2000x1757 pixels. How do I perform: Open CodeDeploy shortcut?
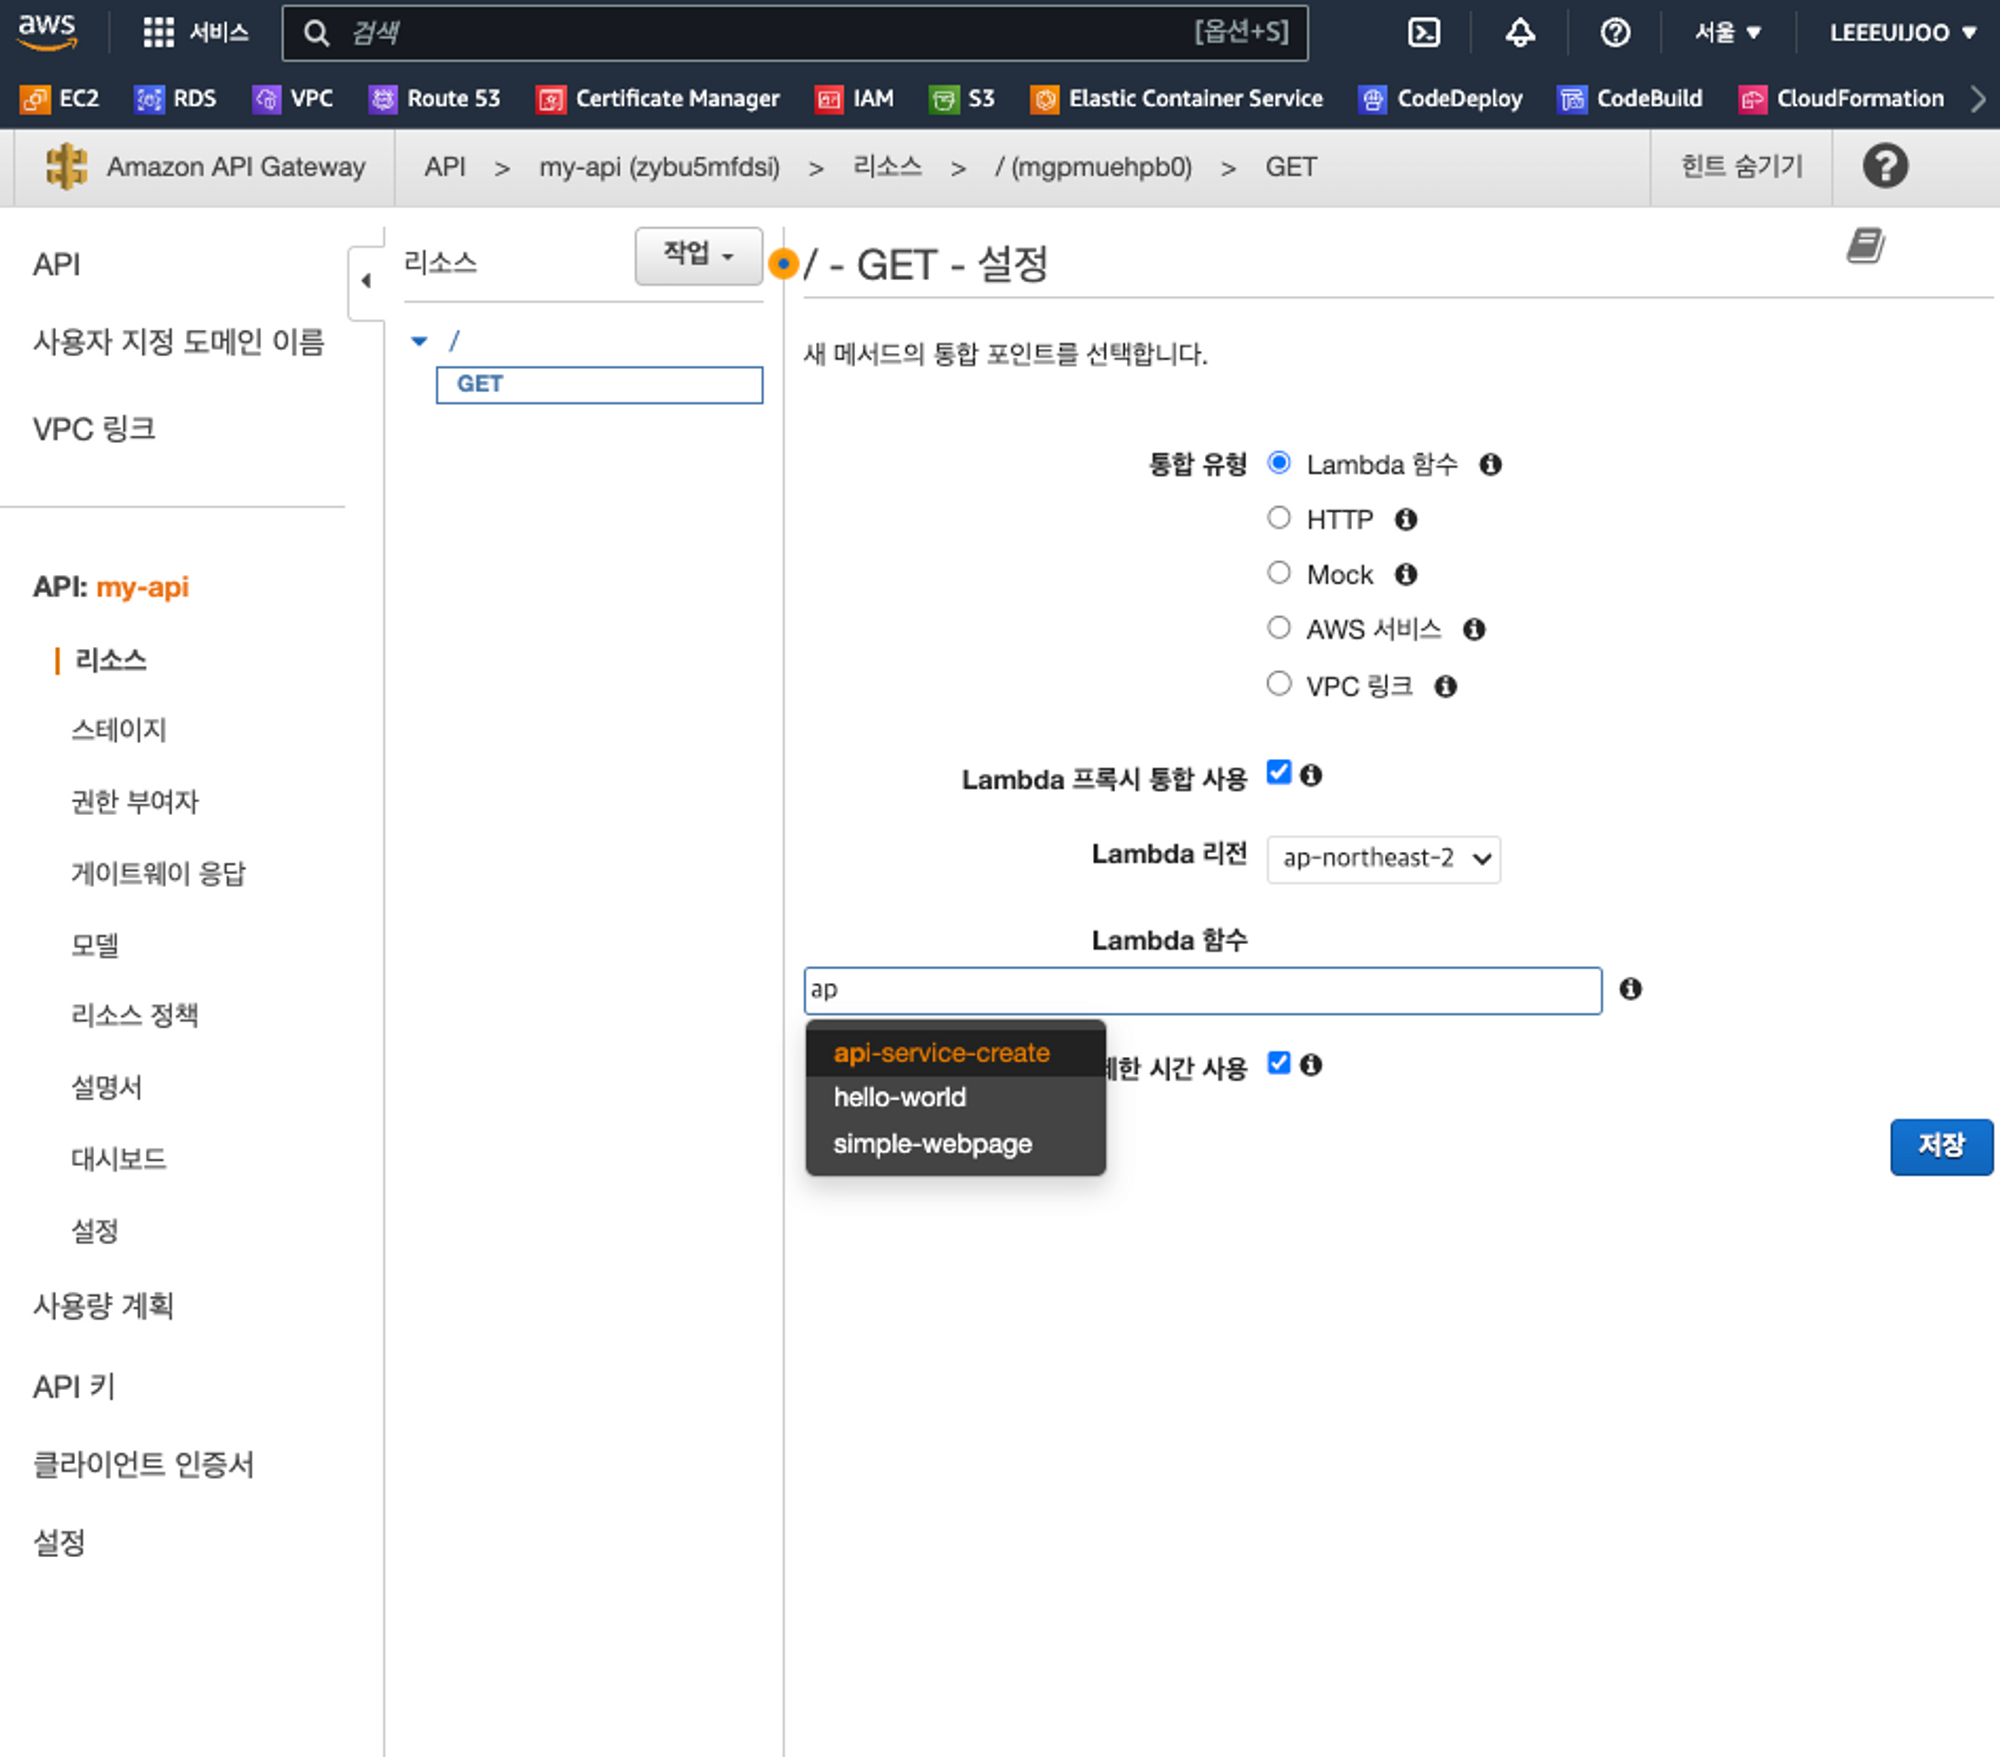(1441, 98)
